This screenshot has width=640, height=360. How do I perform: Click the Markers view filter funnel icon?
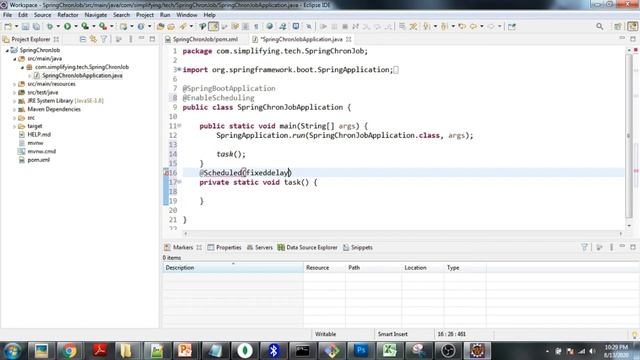click(584, 247)
